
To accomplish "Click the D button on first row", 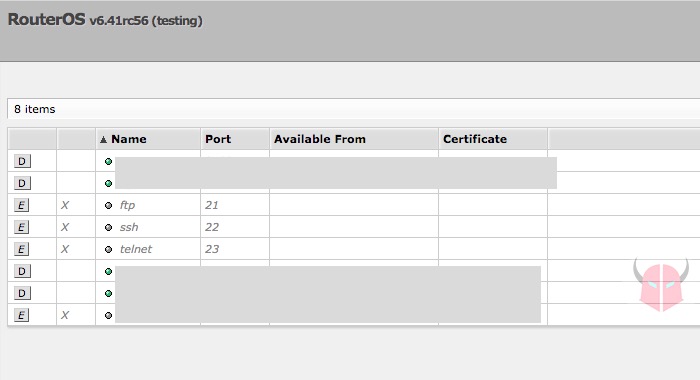I will coord(22,161).
